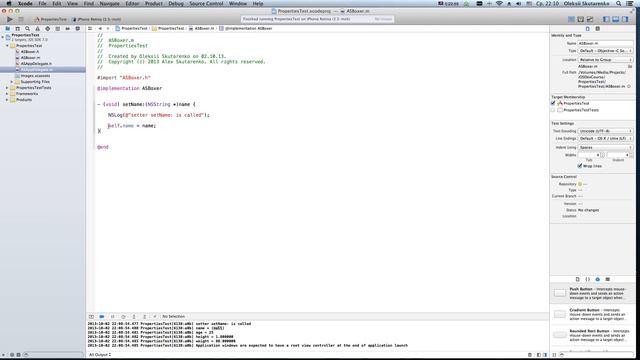Open the File menu
Viewport: 640px width, 360px height.
coord(42,3)
